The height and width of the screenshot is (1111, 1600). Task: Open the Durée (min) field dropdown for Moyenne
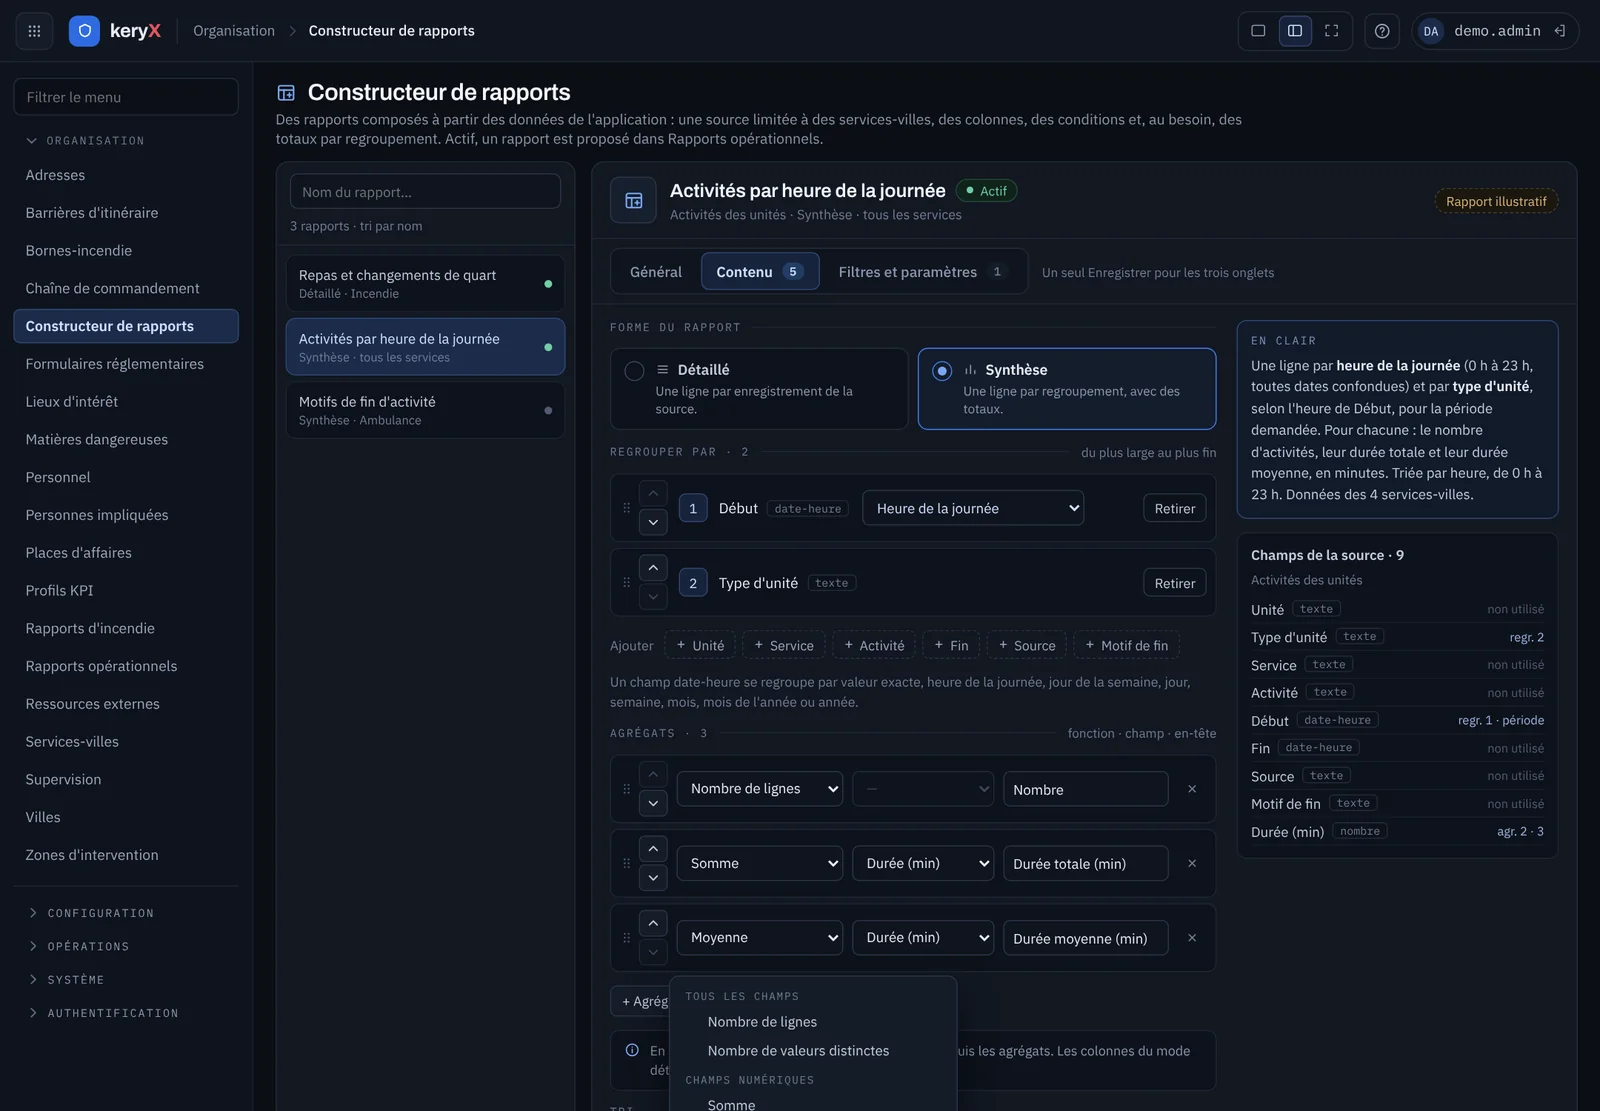(923, 938)
